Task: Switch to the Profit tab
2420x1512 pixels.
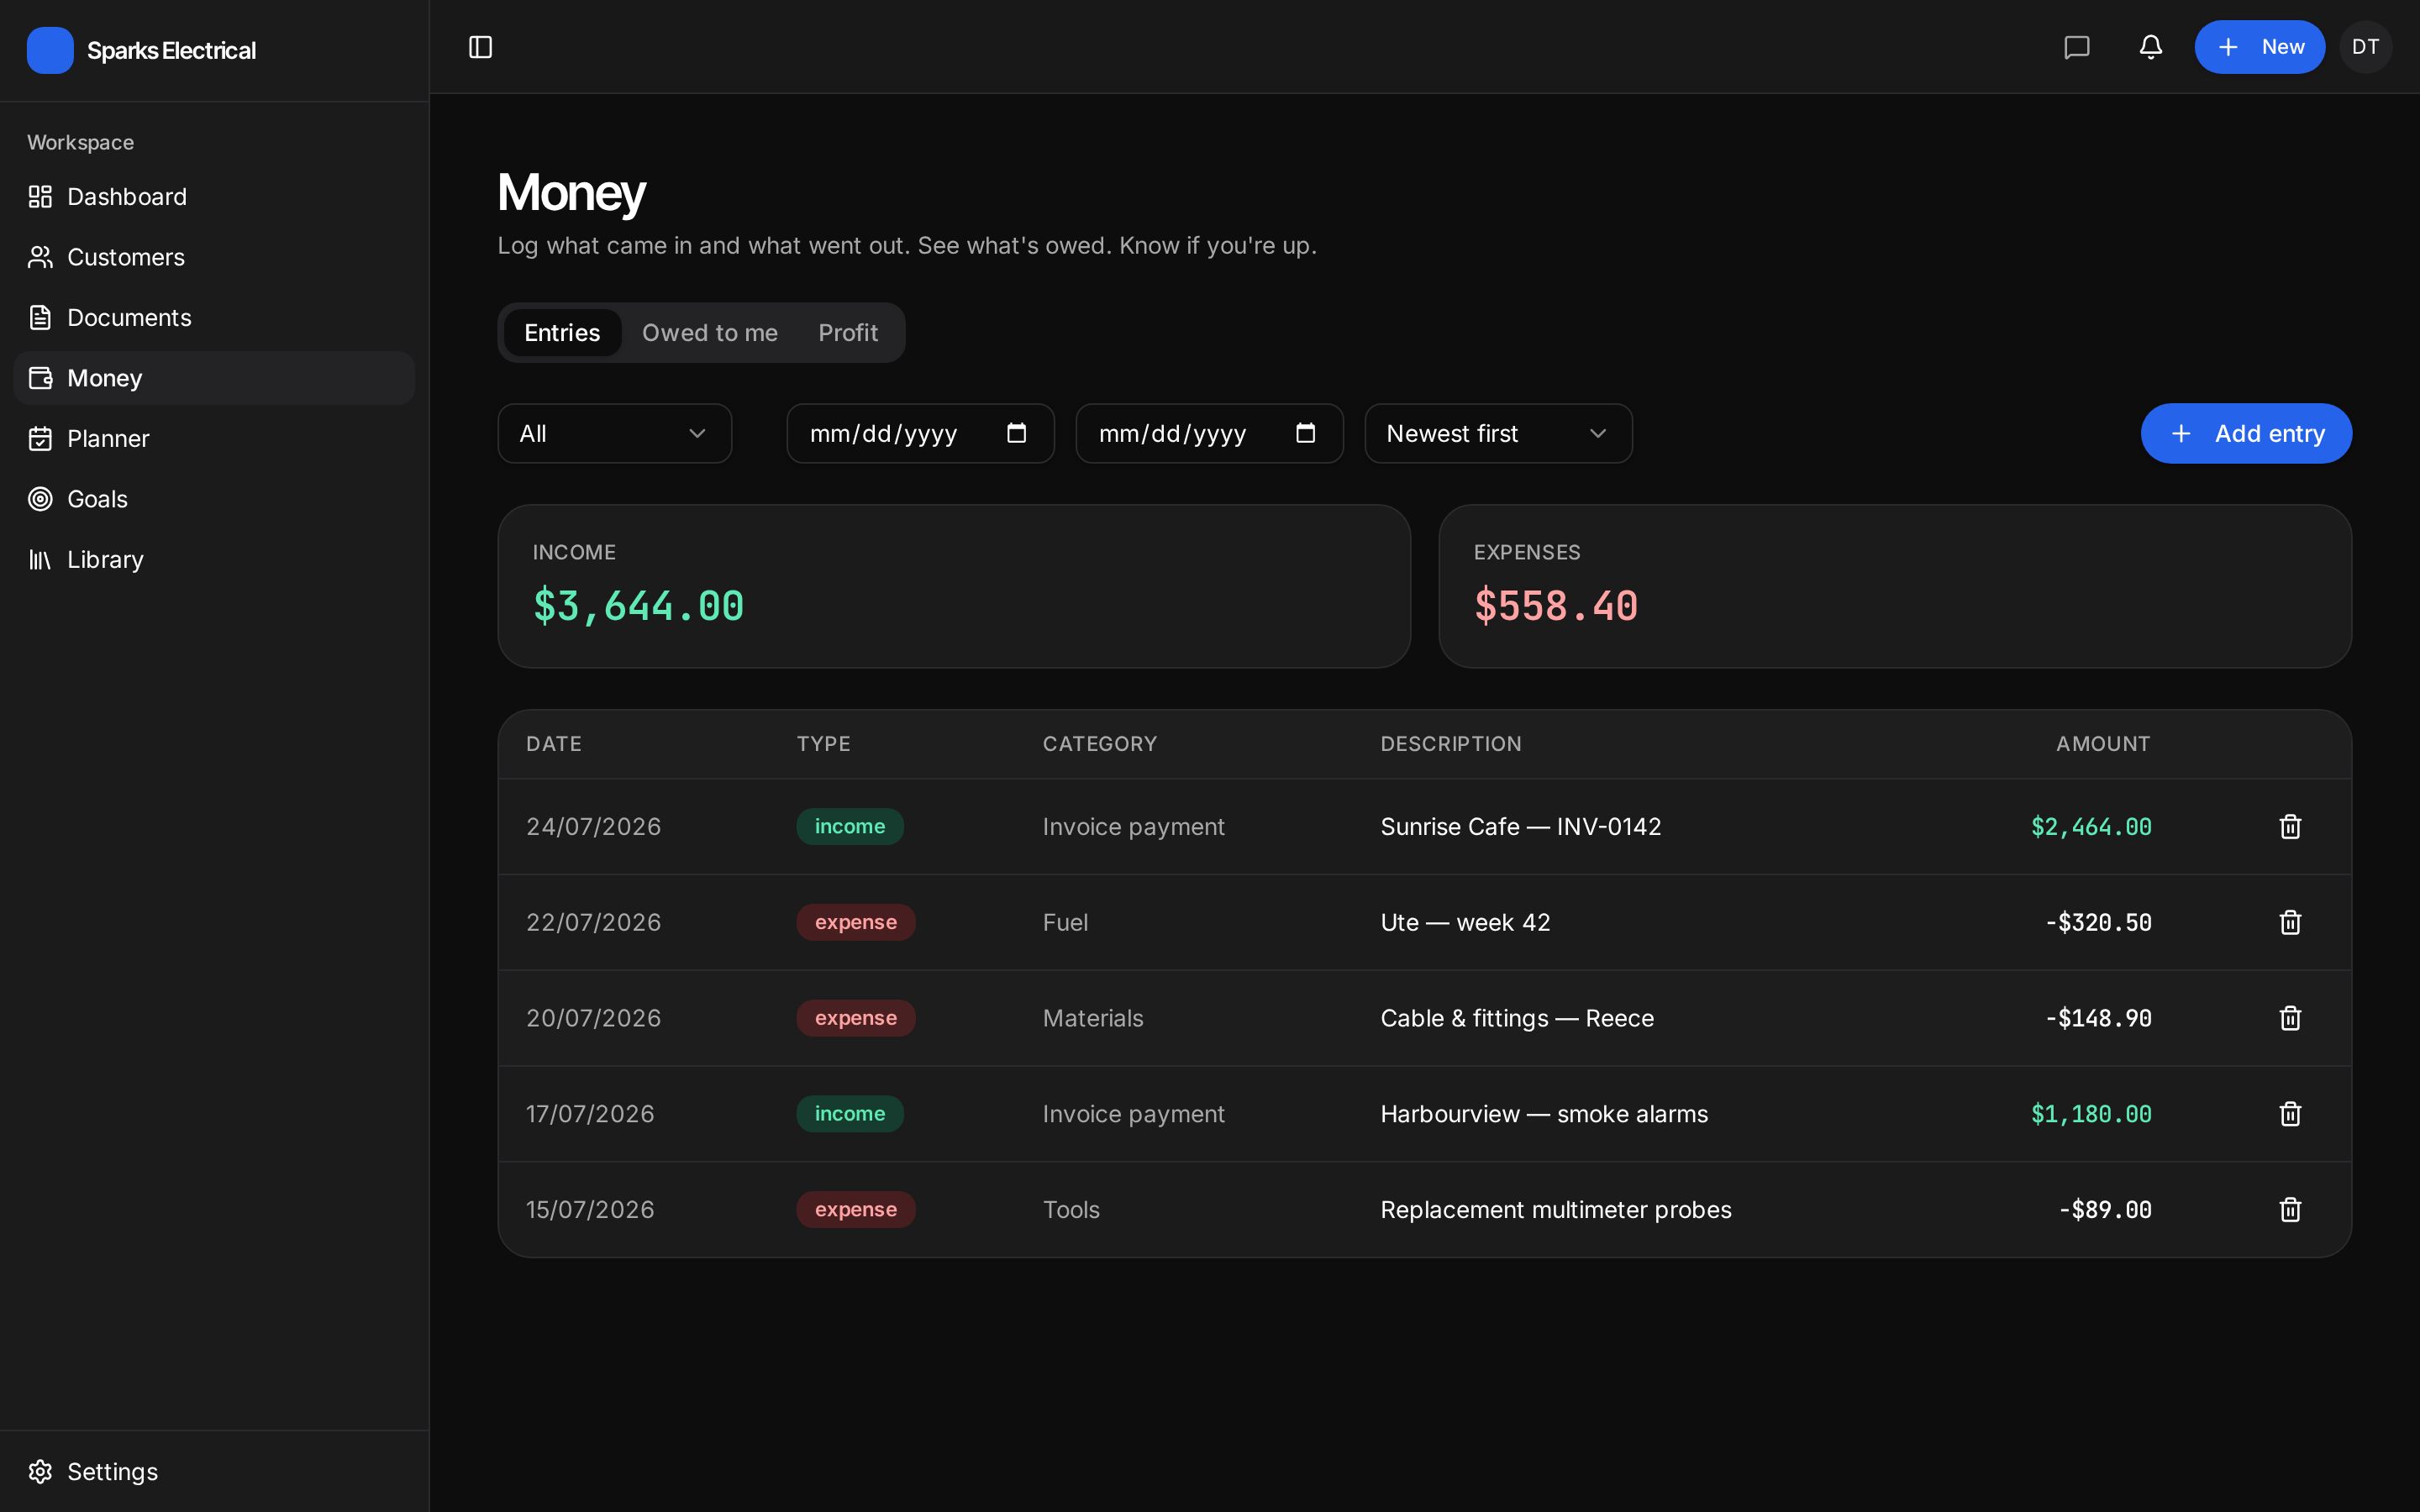Action: coord(848,333)
